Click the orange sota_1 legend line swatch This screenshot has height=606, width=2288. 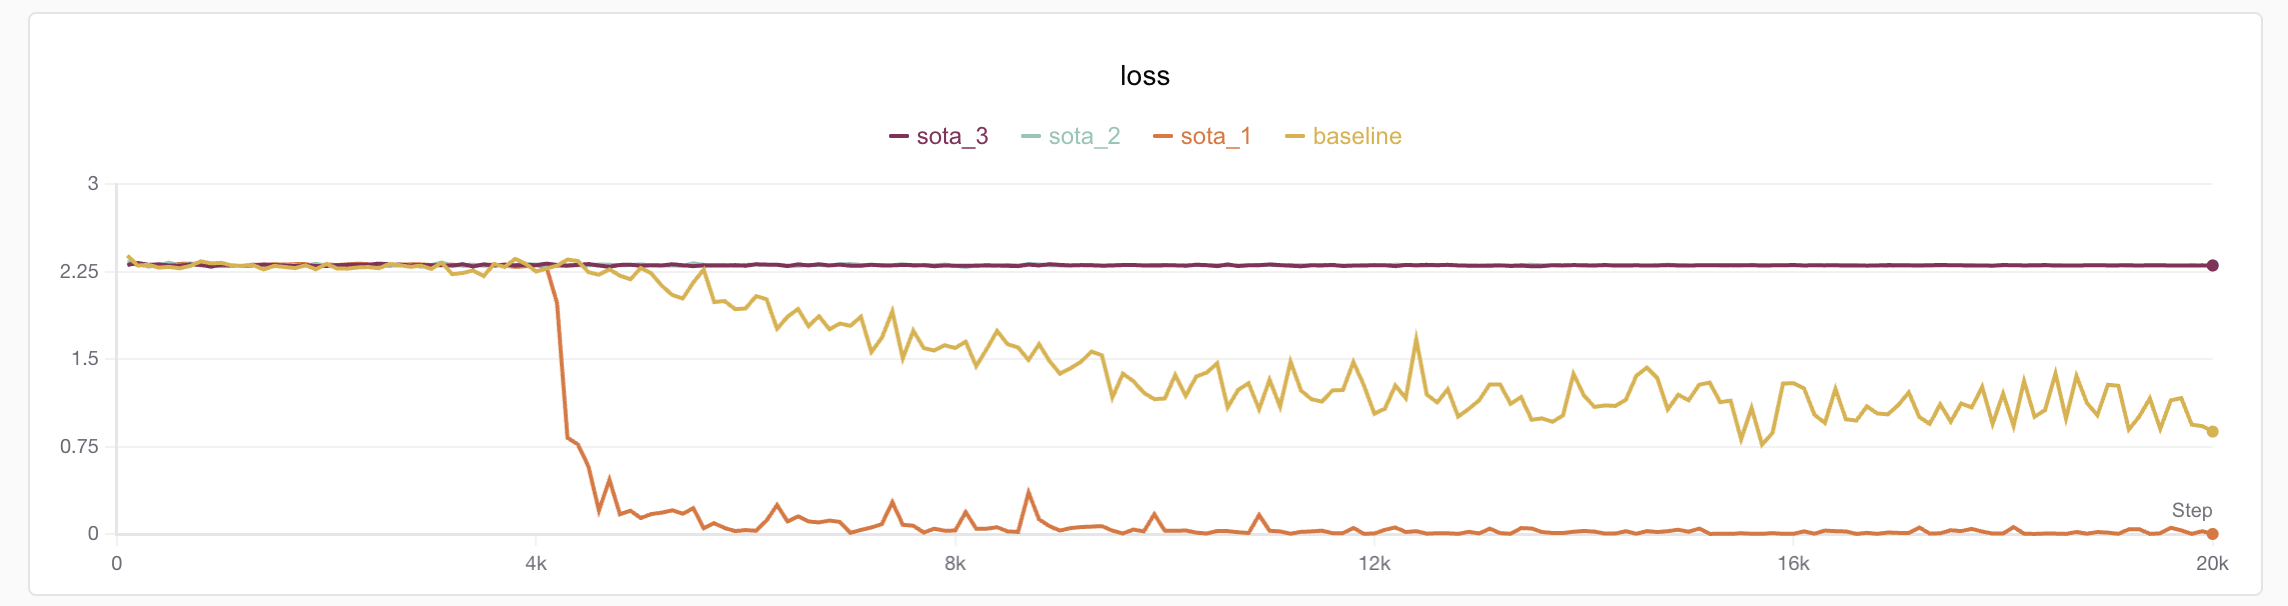(x=1162, y=136)
